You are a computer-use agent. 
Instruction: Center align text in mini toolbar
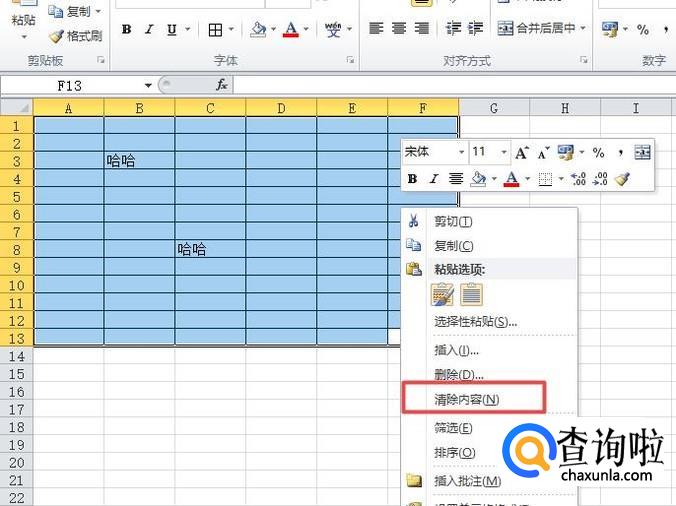click(456, 178)
